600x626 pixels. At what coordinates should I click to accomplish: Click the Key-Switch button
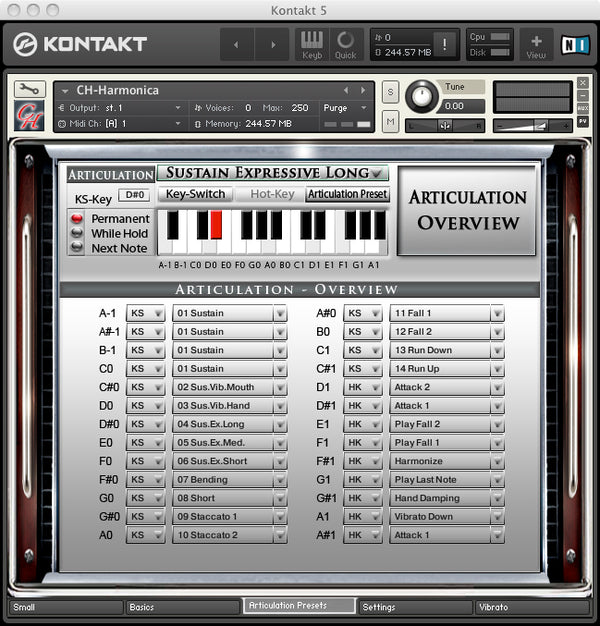pos(196,195)
